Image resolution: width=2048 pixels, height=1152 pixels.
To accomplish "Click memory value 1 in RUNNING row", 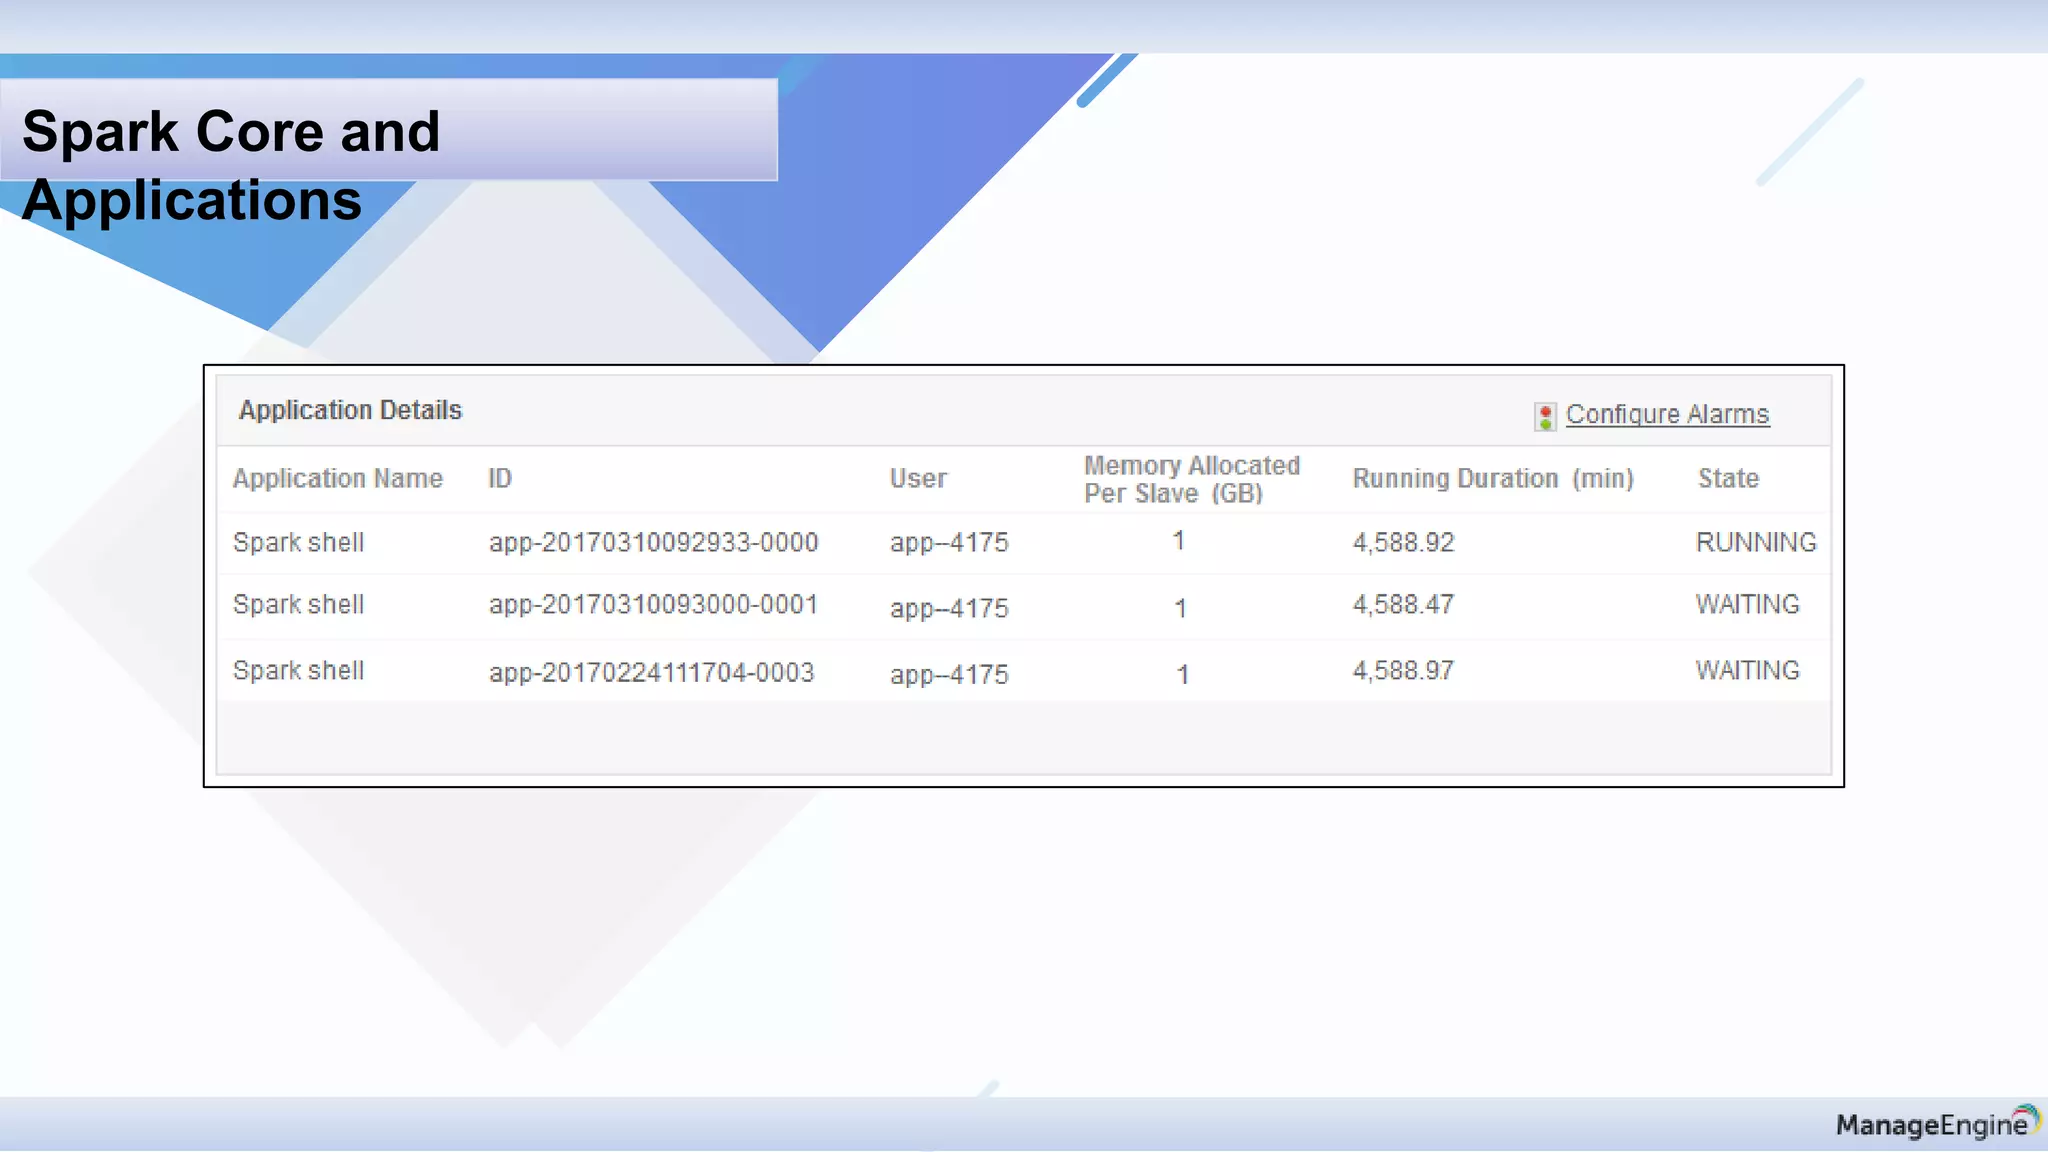I will pos(1179,541).
